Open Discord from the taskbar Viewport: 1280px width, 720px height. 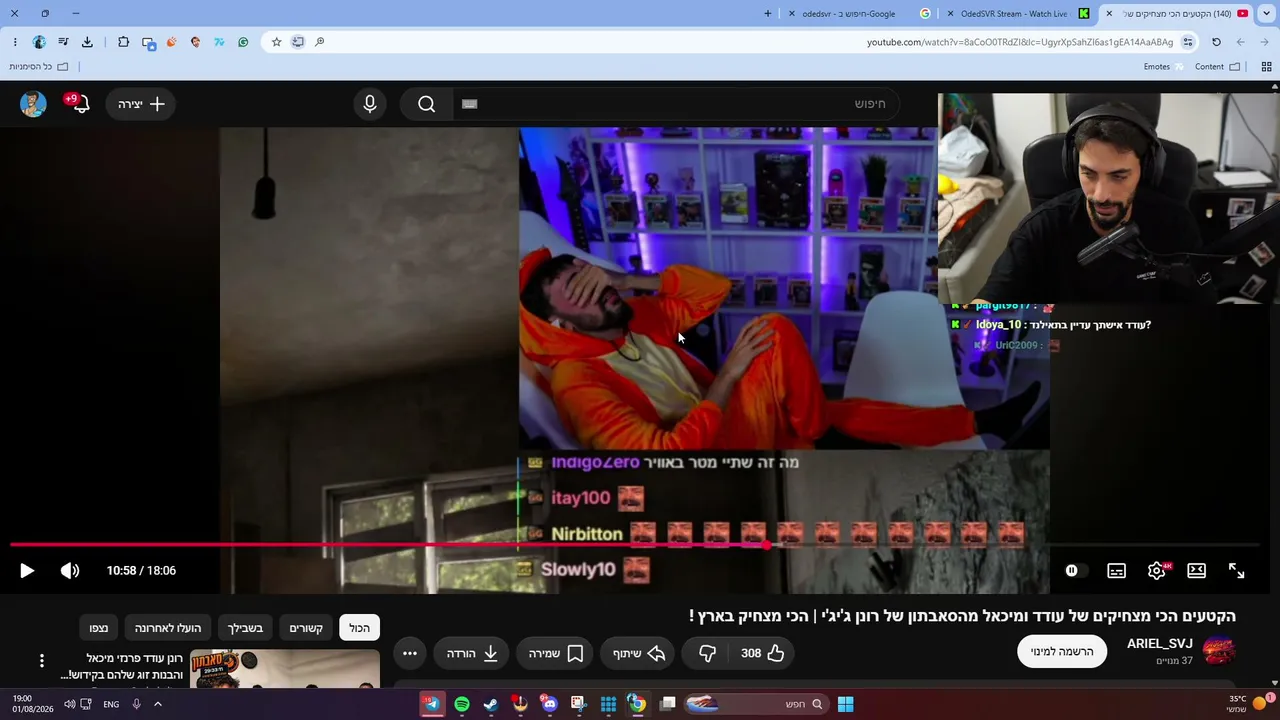549,704
